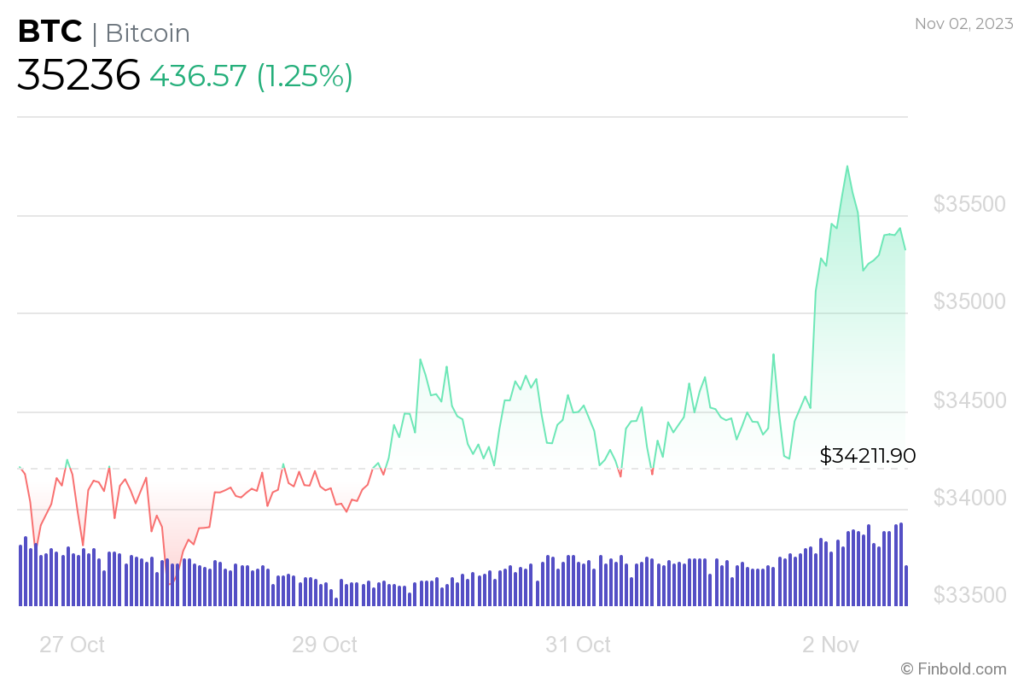The image size is (1024, 683).
Task: Click the highest peak of the green price line
Action: coord(848,167)
